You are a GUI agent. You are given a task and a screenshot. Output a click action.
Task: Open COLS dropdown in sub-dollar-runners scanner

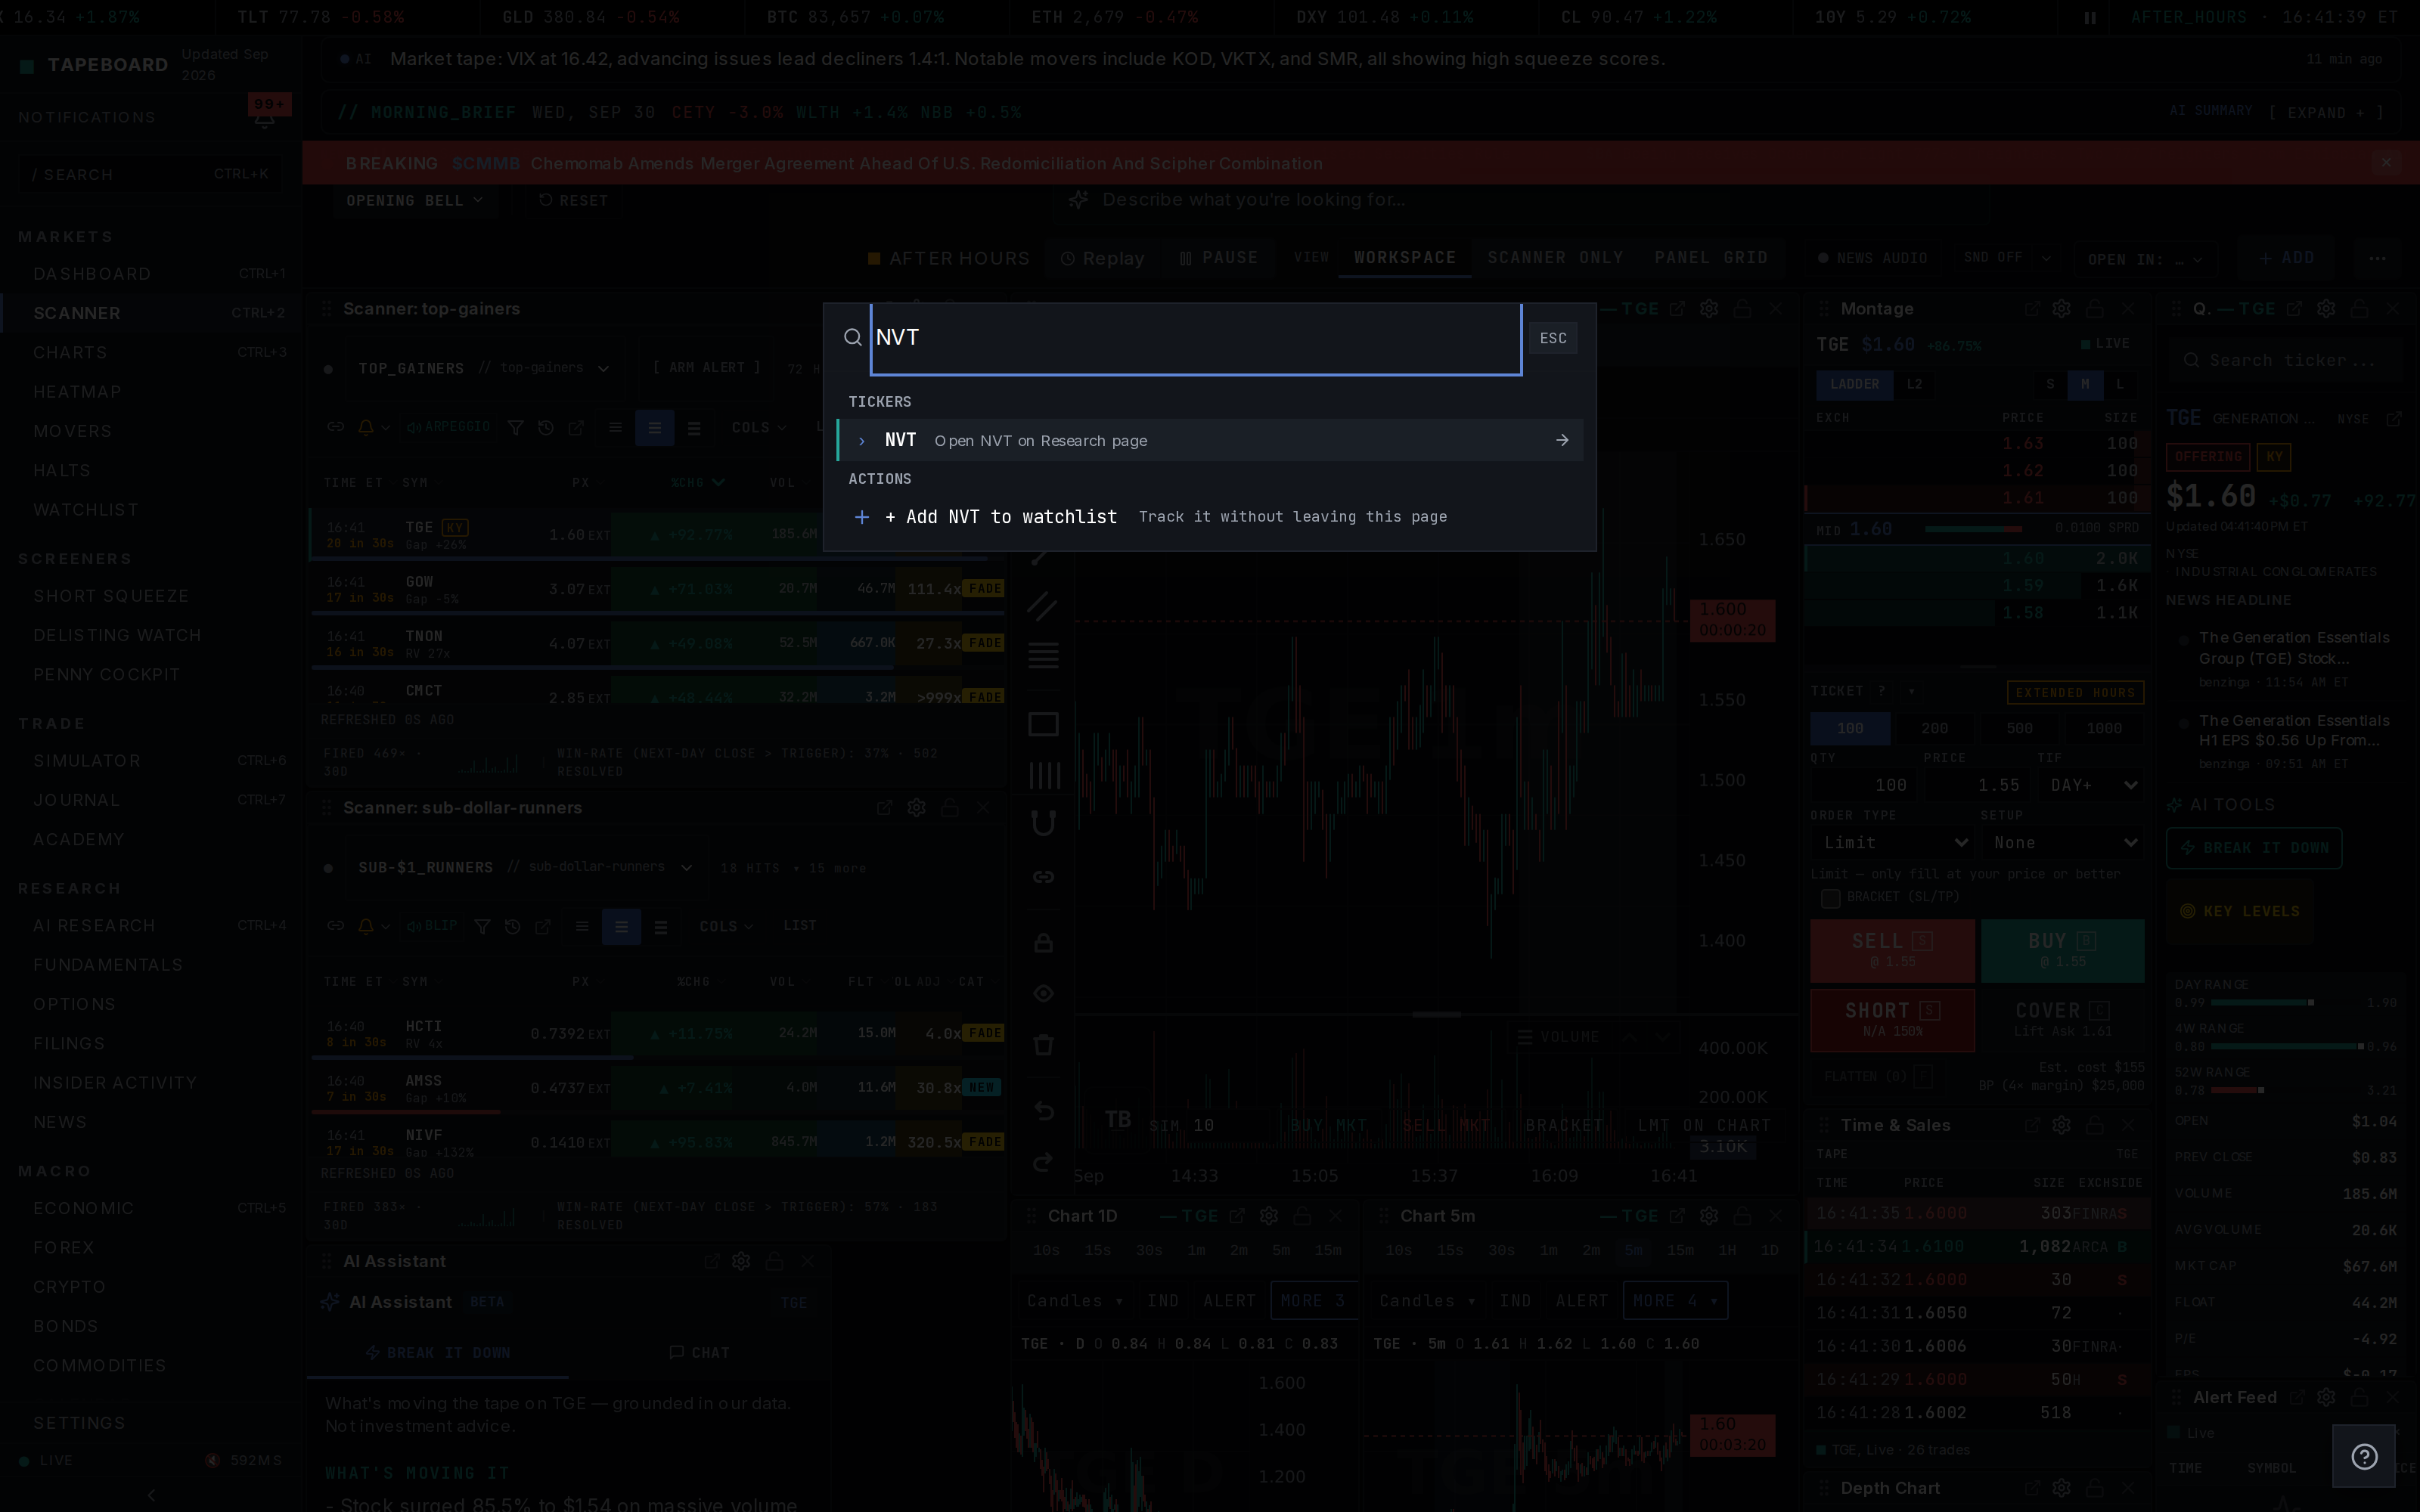(726, 927)
